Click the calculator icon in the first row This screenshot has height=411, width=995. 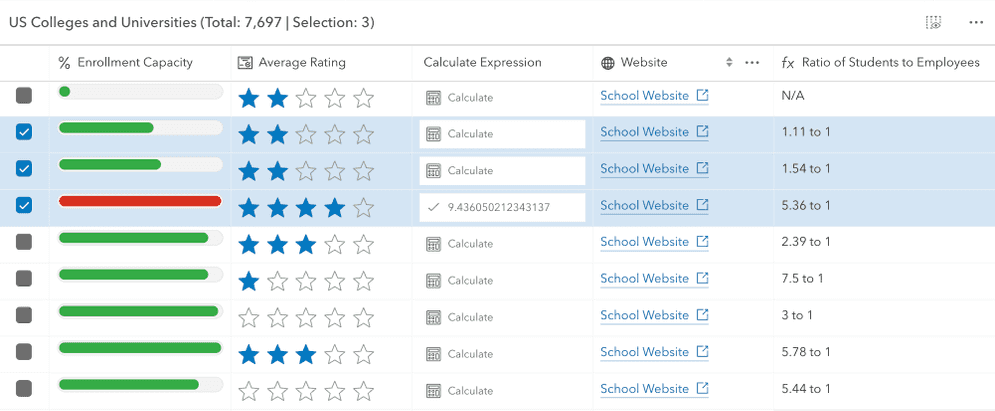click(434, 98)
